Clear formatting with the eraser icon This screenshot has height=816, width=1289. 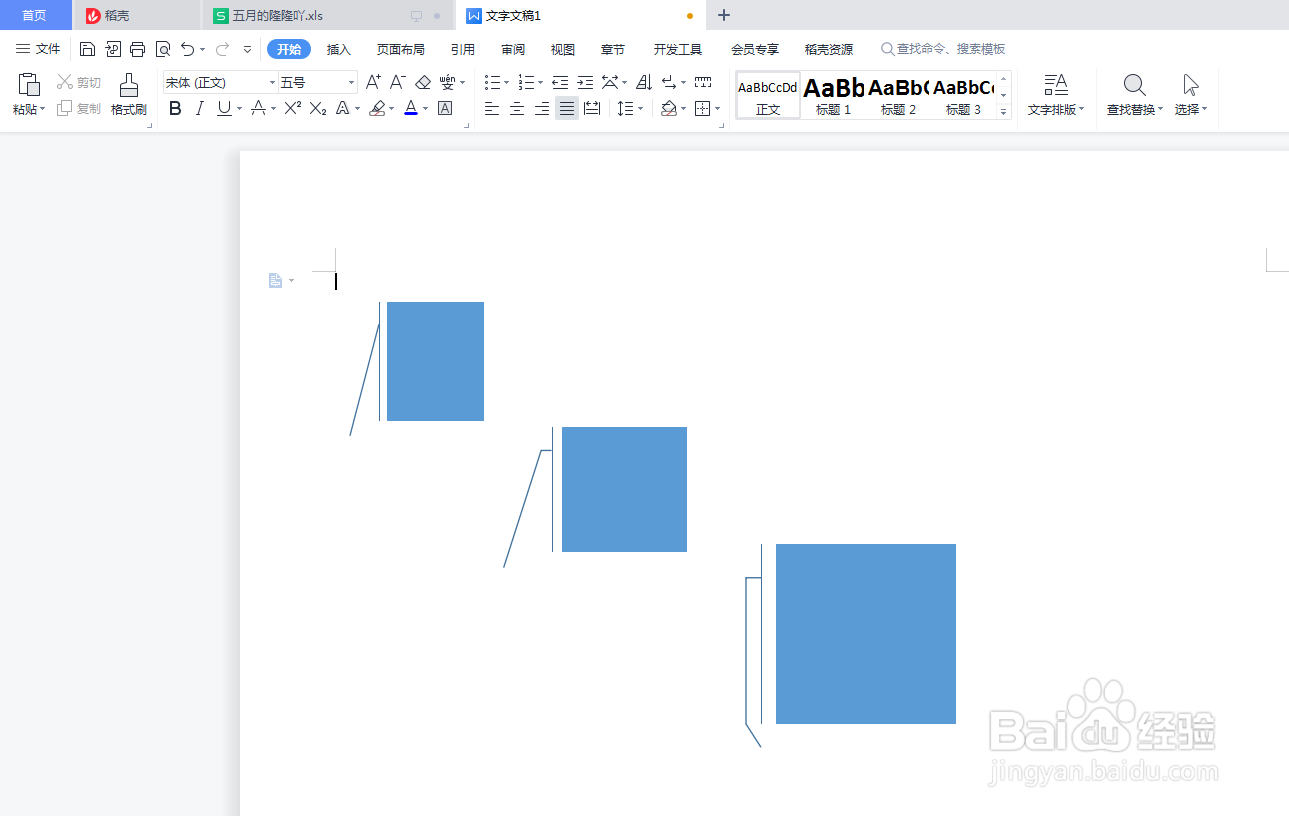423,82
